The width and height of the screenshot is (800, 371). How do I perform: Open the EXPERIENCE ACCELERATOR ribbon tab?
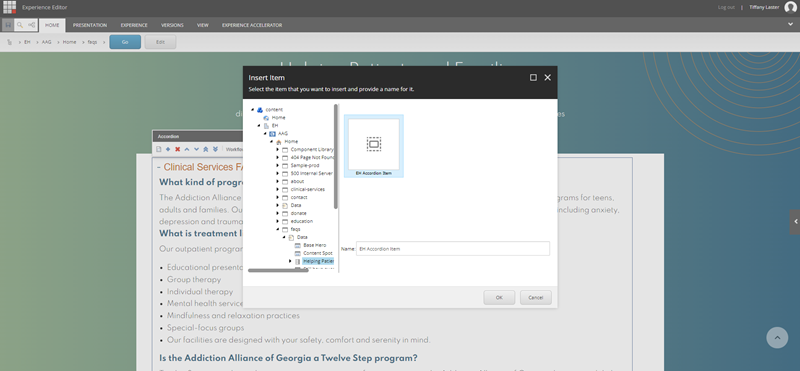click(252, 25)
